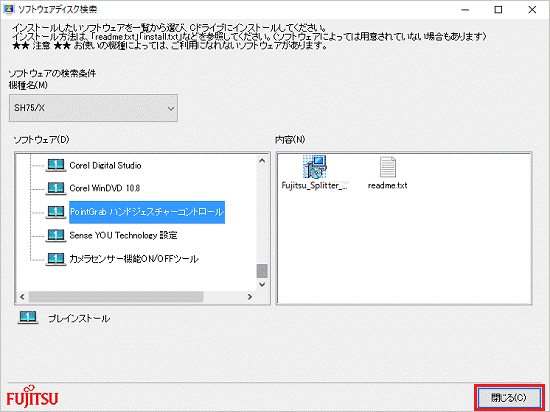Click the horizontal scroll left arrow

click(x=22, y=297)
